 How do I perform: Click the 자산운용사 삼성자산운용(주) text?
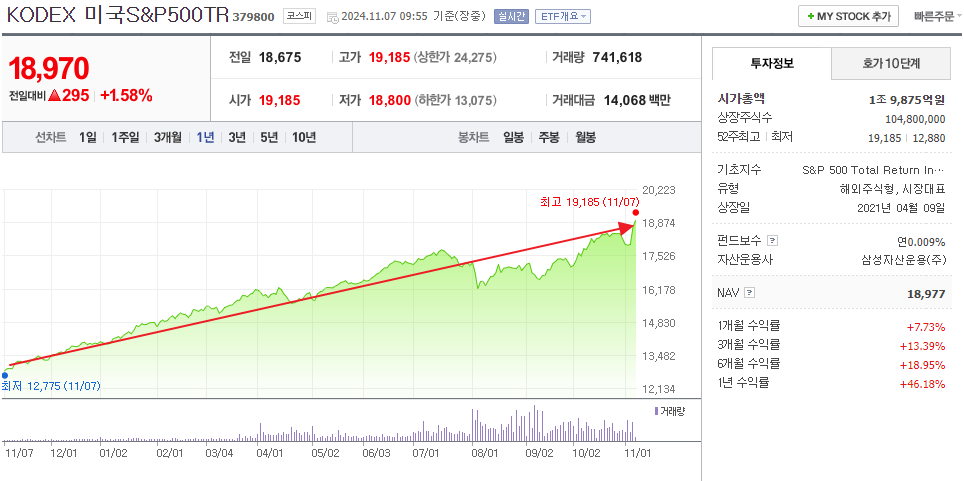(x=904, y=260)
